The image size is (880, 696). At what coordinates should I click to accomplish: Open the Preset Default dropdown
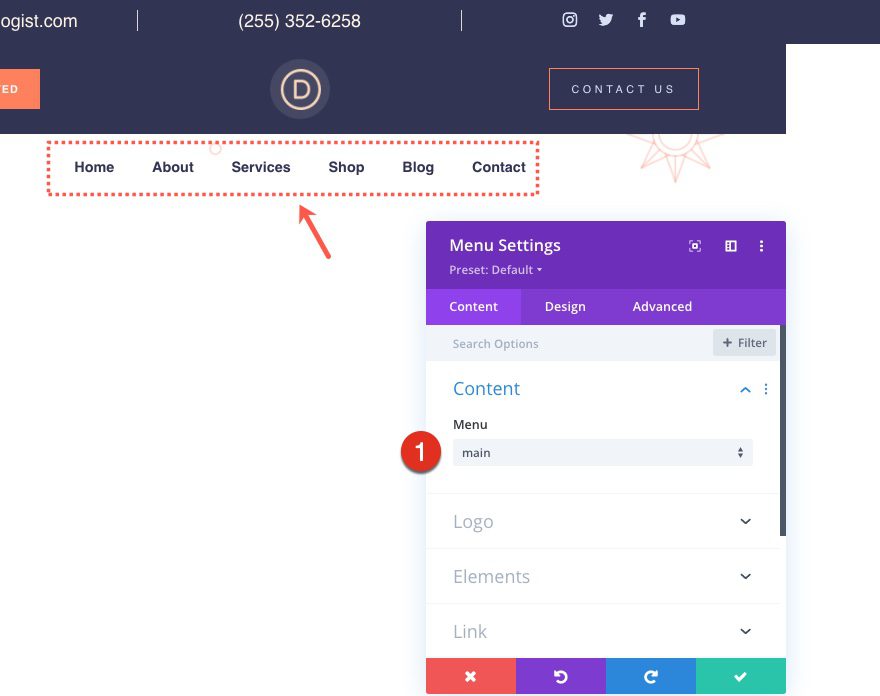pos(494,269)
